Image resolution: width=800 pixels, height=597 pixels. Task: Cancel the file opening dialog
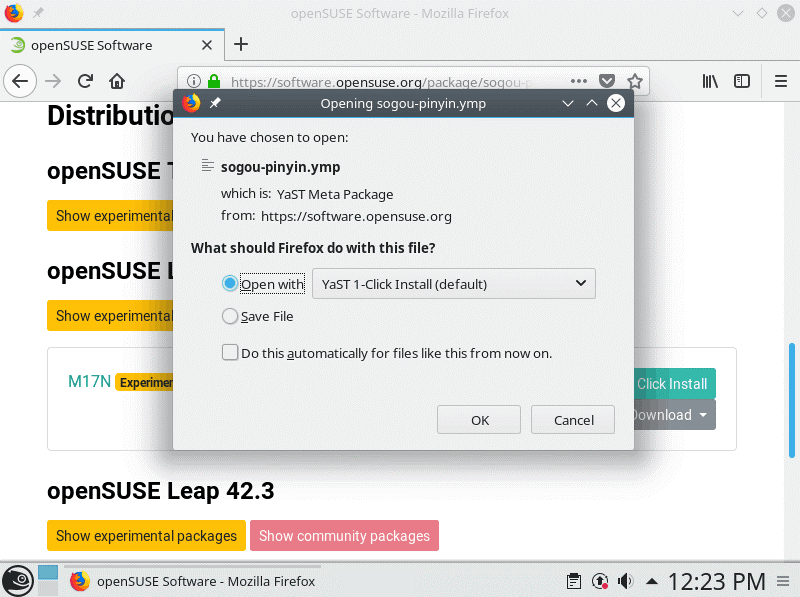click(x=572, y=419)
